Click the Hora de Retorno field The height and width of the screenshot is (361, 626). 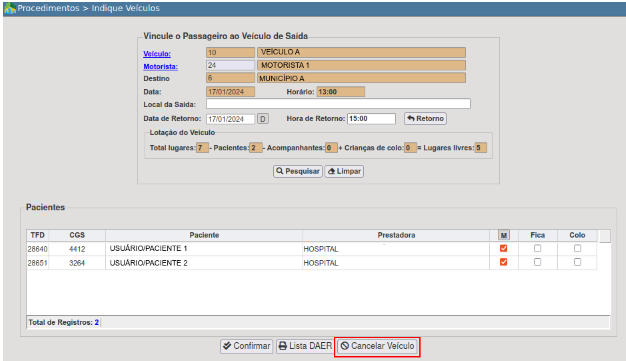click(x=371, y=119)
